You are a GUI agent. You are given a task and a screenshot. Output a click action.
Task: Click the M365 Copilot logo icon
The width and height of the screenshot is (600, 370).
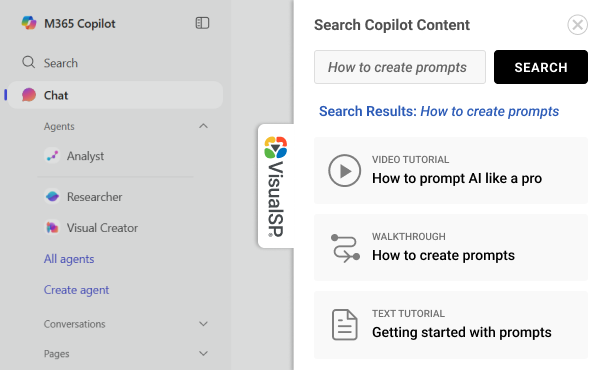coord(29,23)
